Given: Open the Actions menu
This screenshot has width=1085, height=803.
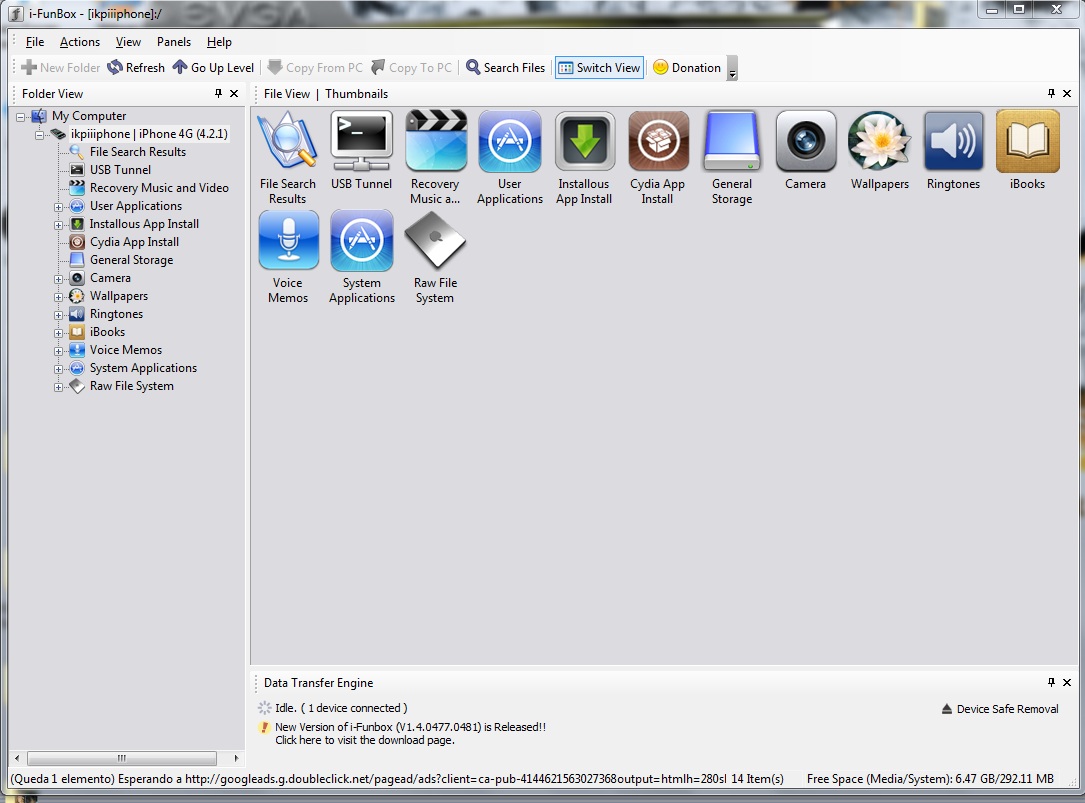Looking at the screenshot, I should [x=80, y=42].
